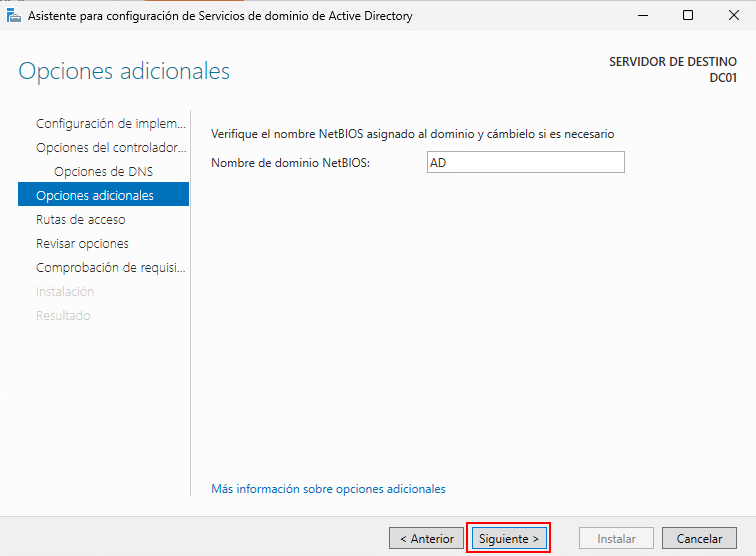Close the wizard with the X button

coord(733,16)
